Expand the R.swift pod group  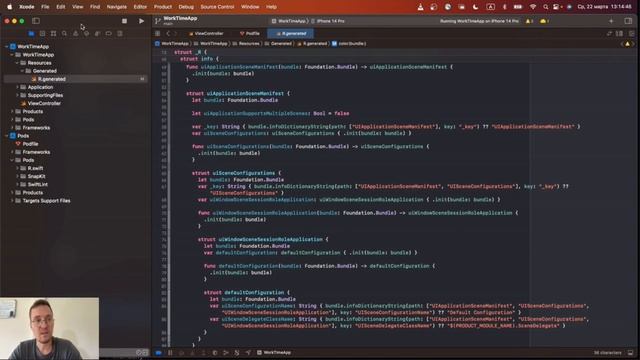tap(18, 168)
